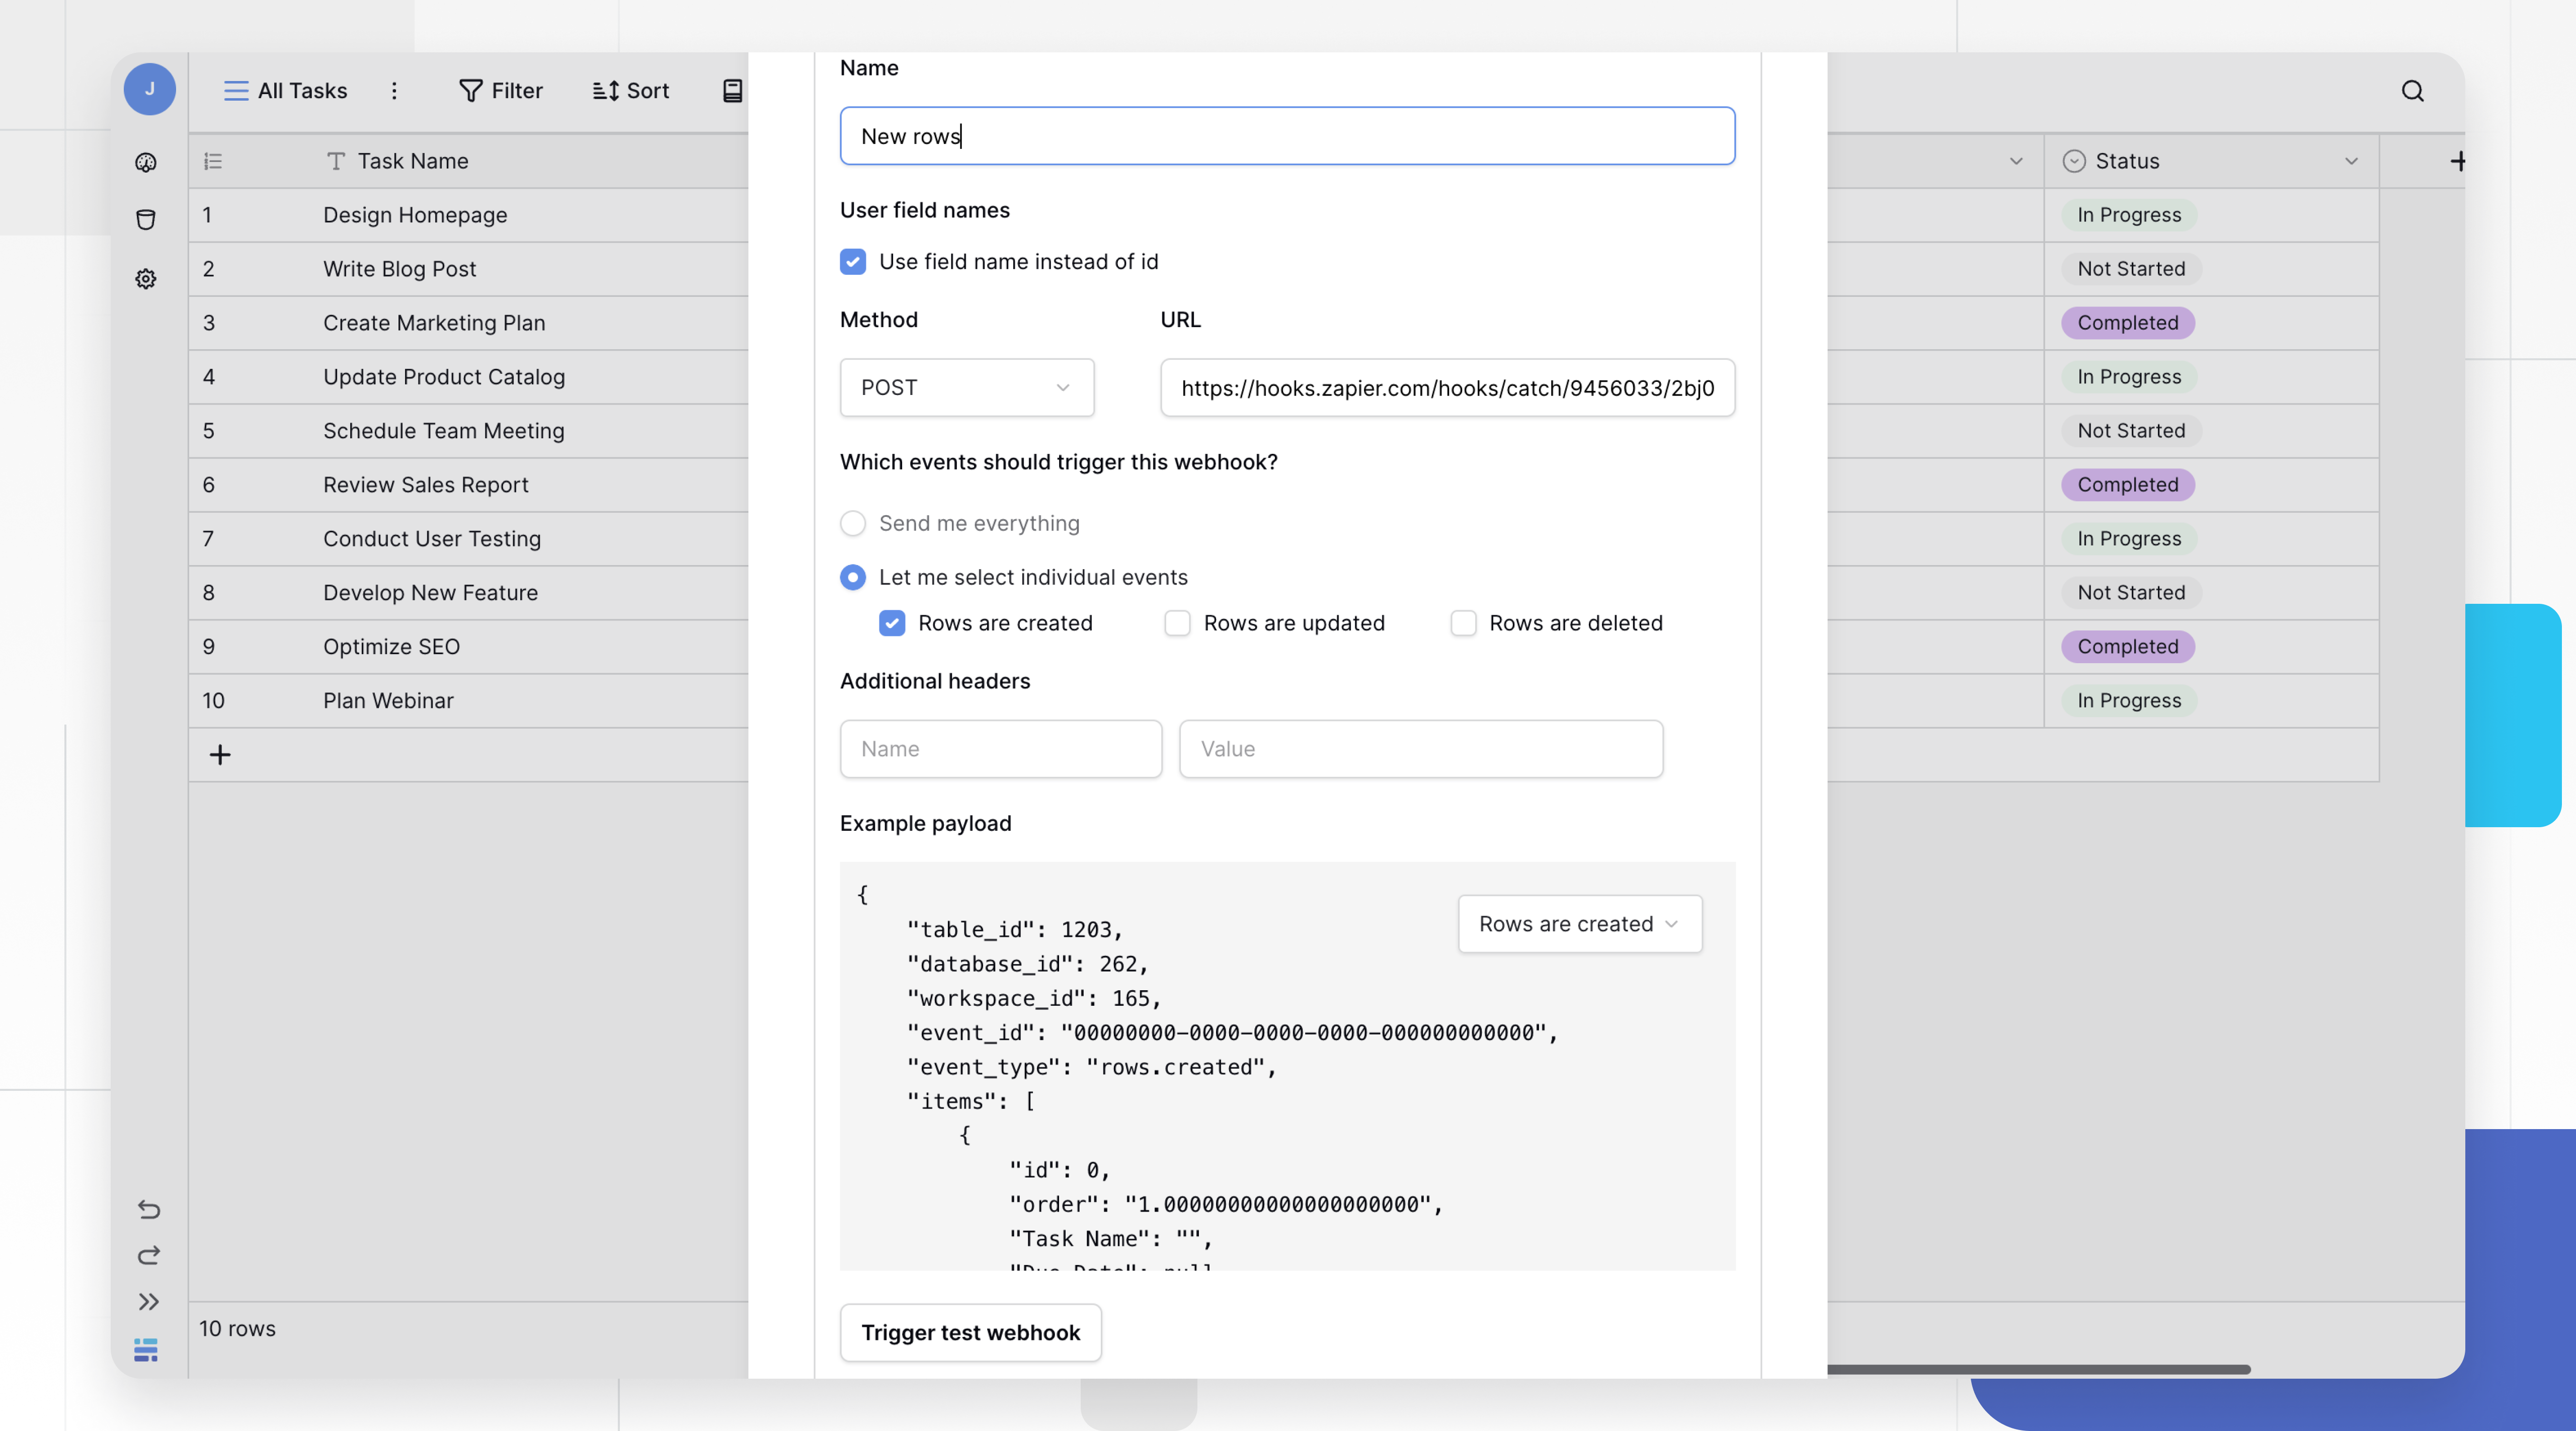Open Sort in the toolbar

coord(631,91)
